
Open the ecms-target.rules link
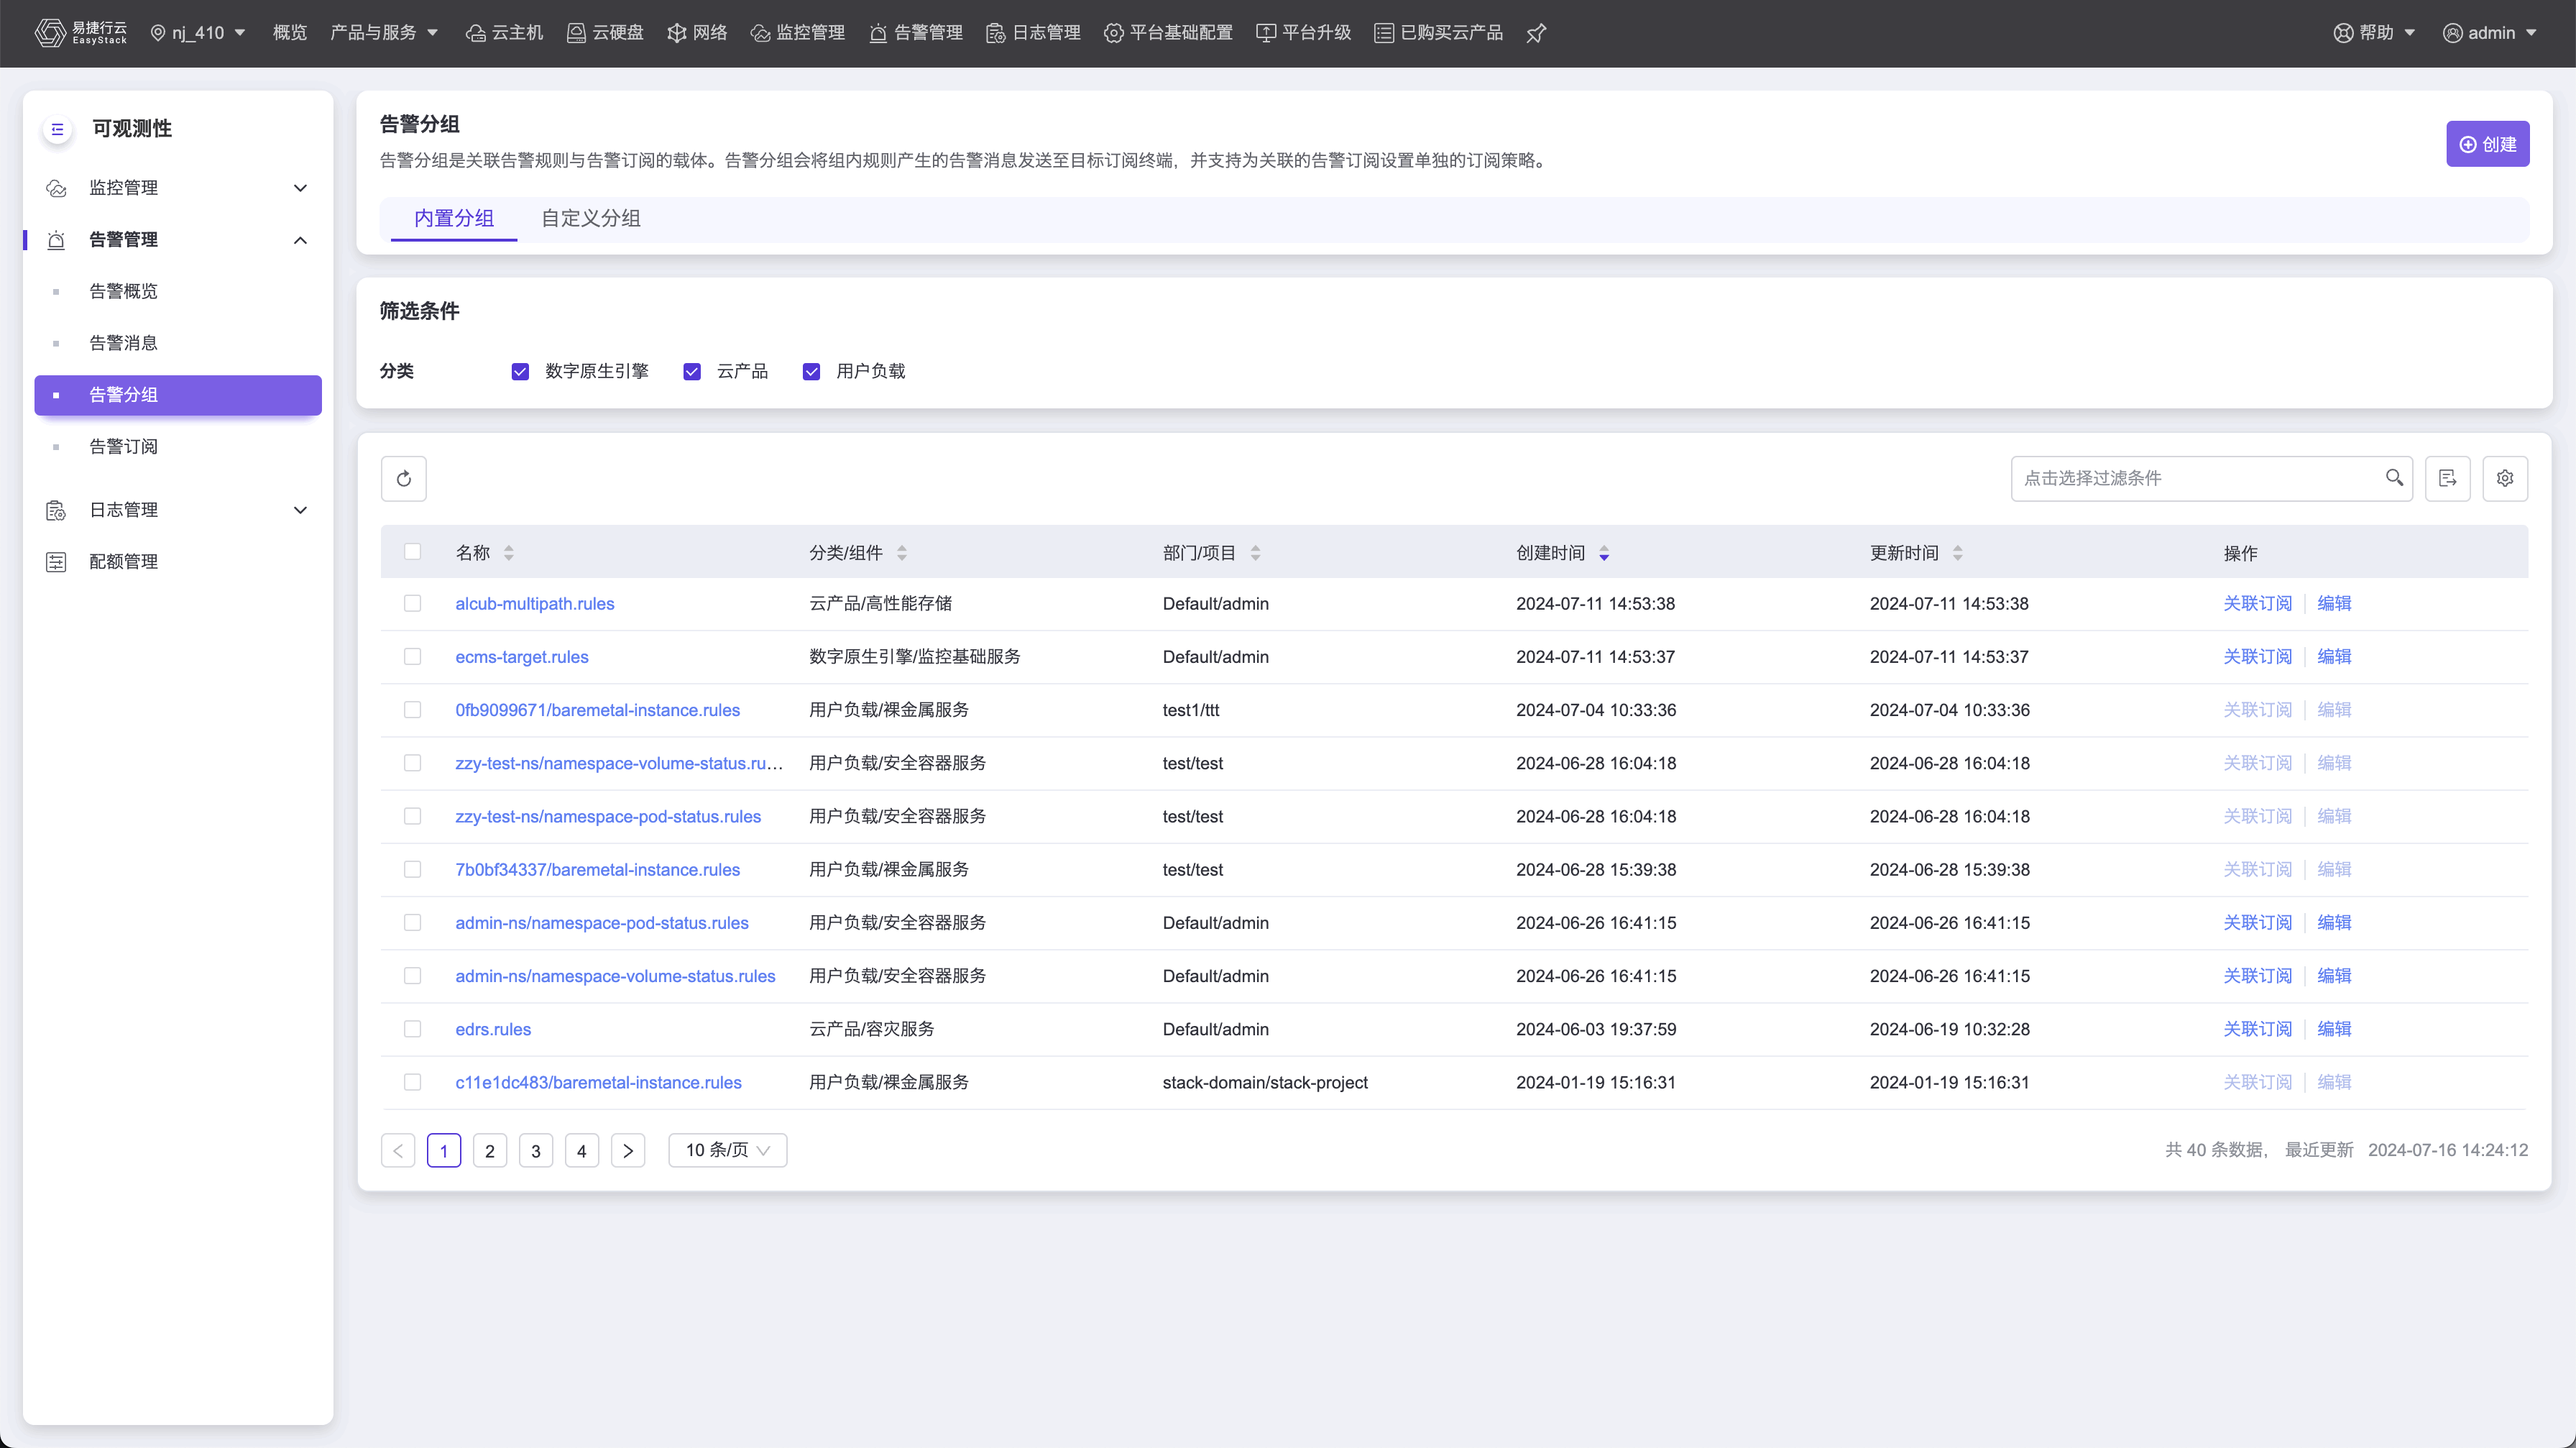521,657
